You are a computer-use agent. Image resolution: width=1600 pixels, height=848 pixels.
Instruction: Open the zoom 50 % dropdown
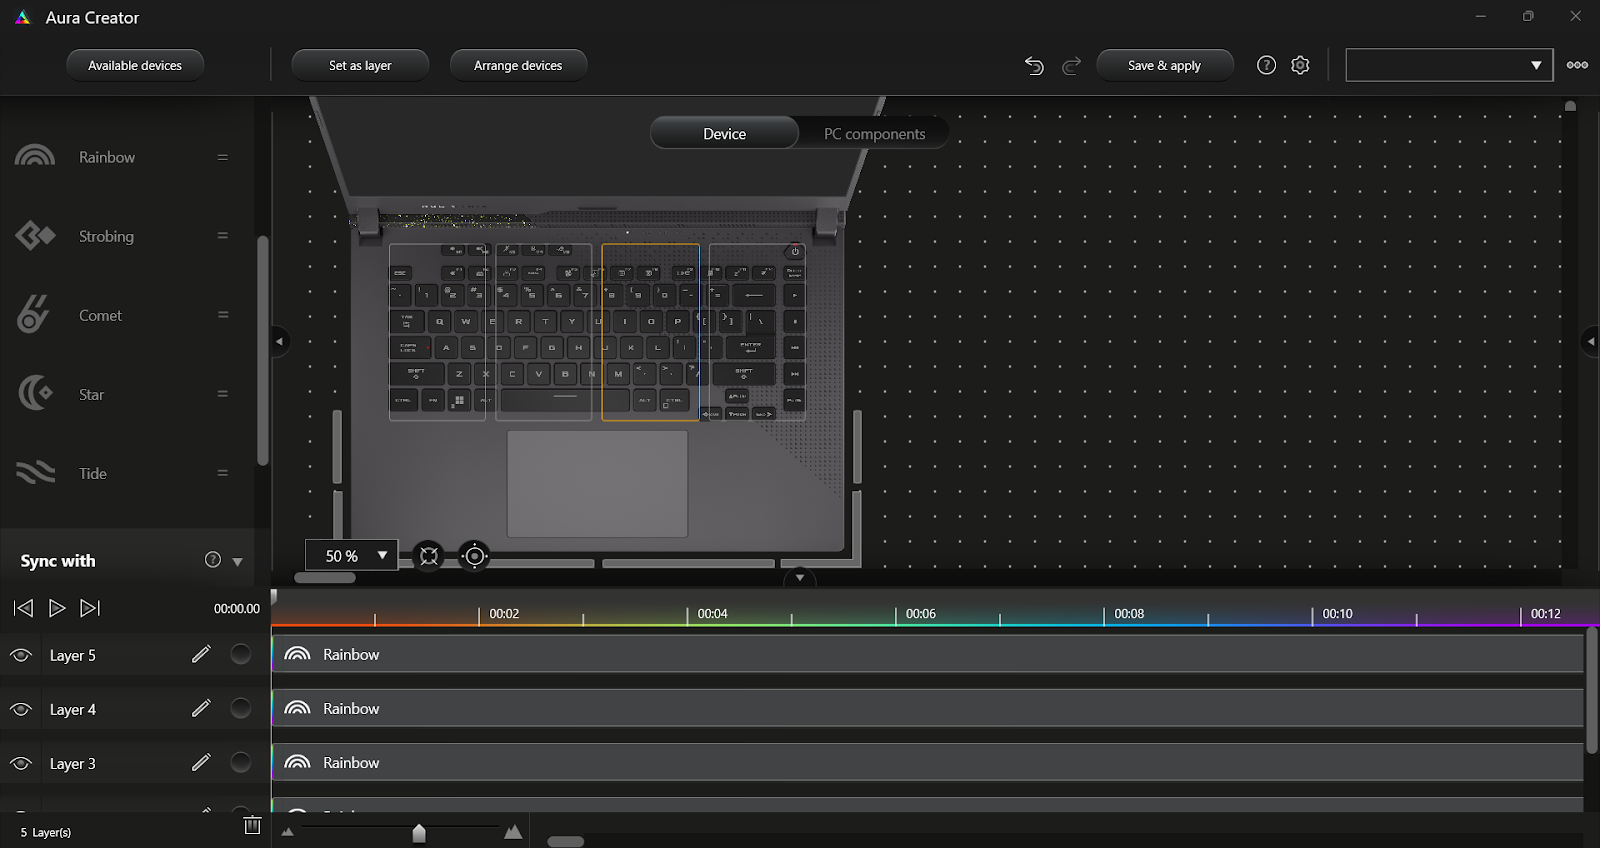[352, 555]
